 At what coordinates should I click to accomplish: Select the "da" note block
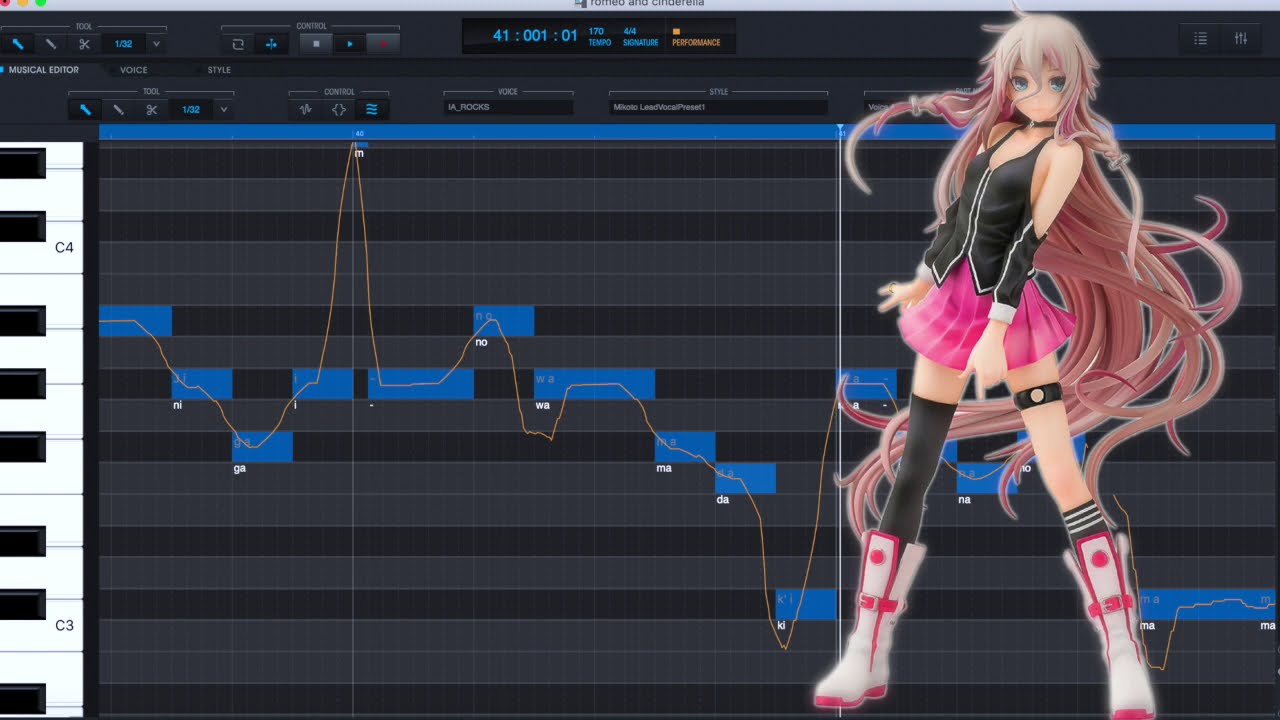tap(745, 477)
